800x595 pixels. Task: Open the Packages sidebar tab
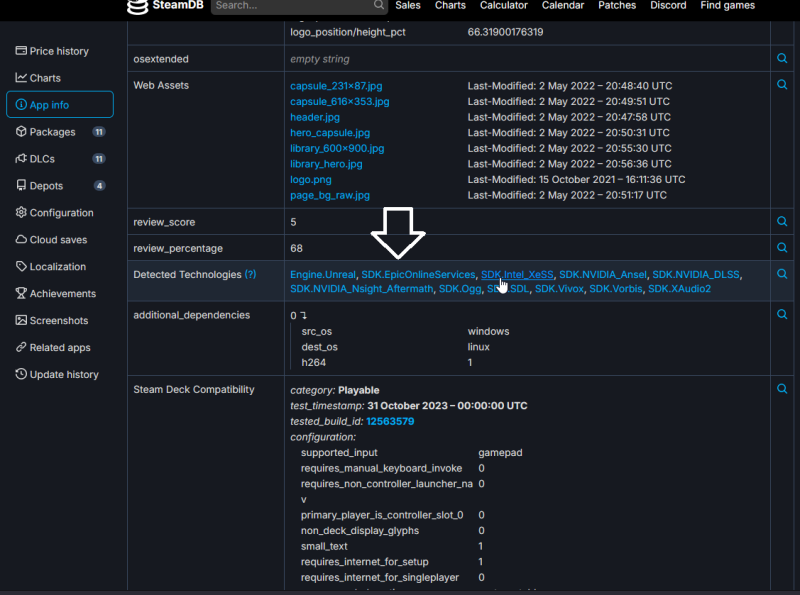pos(60,132)
